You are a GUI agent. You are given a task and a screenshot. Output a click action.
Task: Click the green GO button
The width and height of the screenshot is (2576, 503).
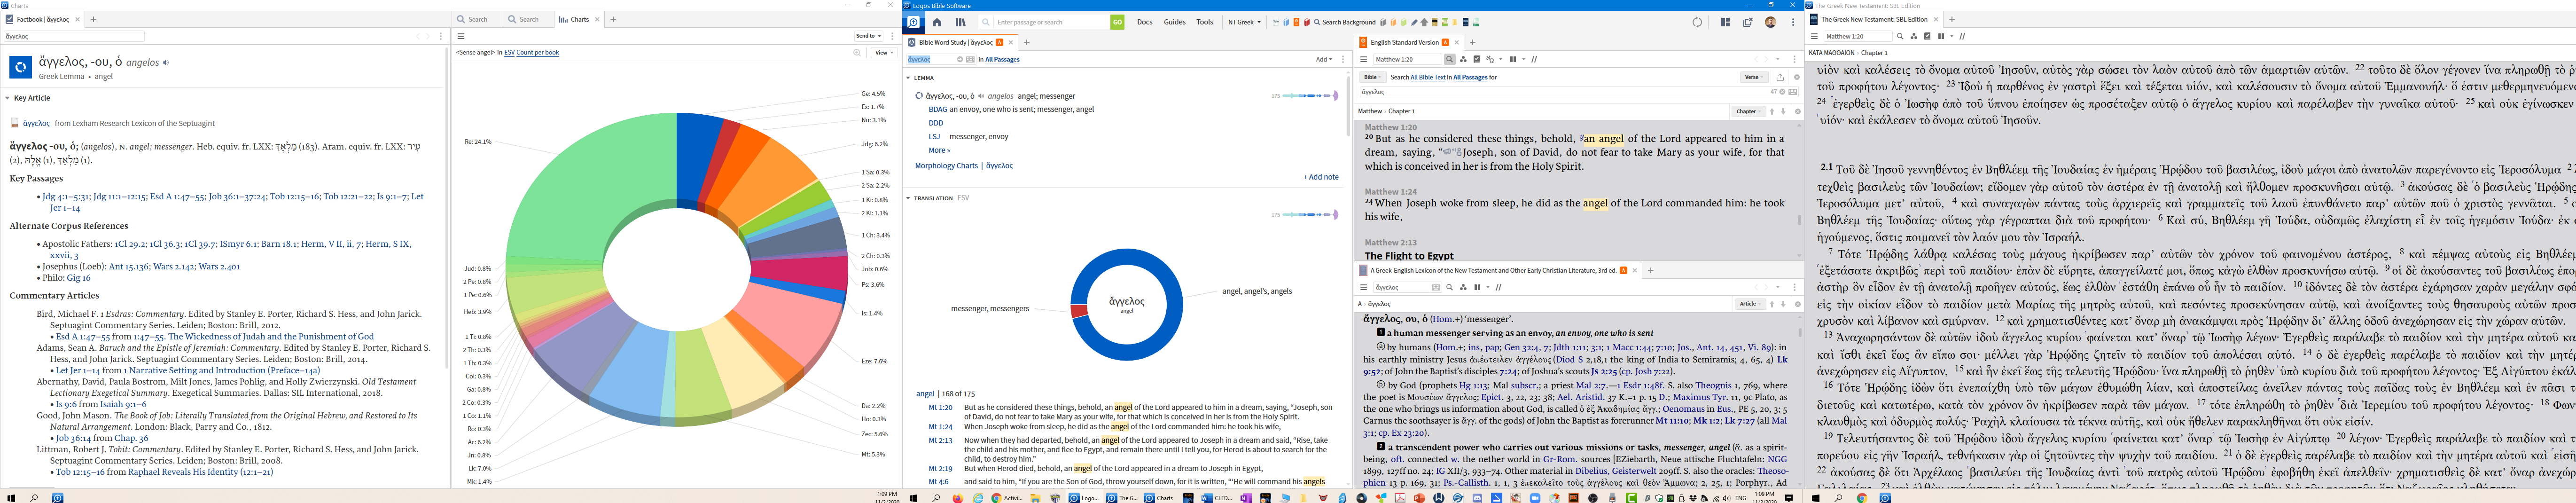[x=1117, y=22]
